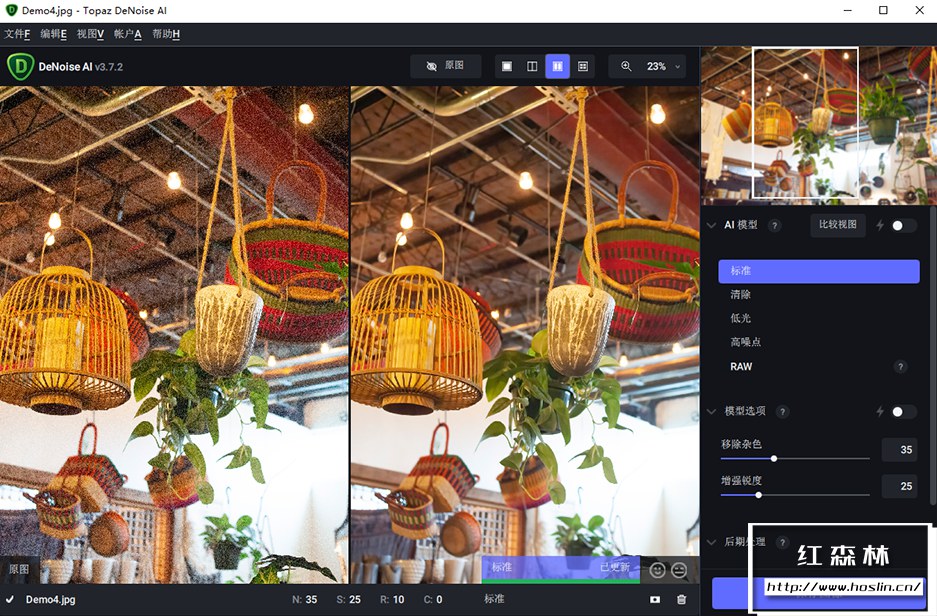Click the 比较视图 button
Screen dimensions: 937x616
click(x=837, y=225)
